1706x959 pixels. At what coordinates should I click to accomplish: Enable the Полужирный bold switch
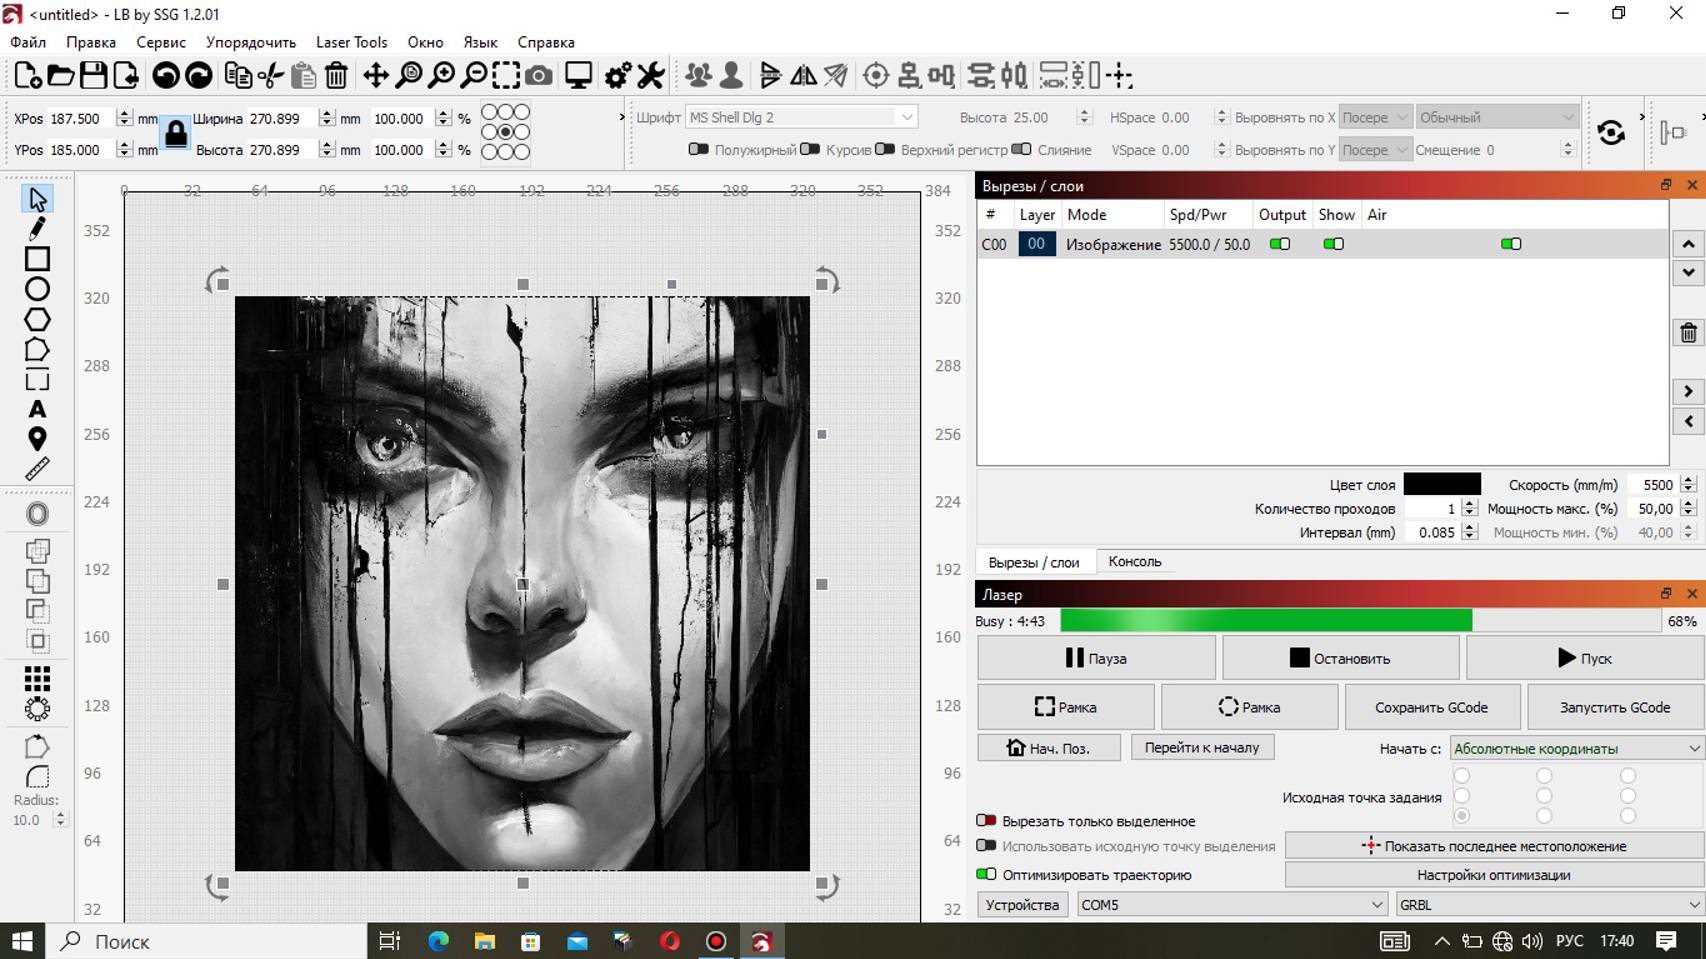click(x=699, y=149)
